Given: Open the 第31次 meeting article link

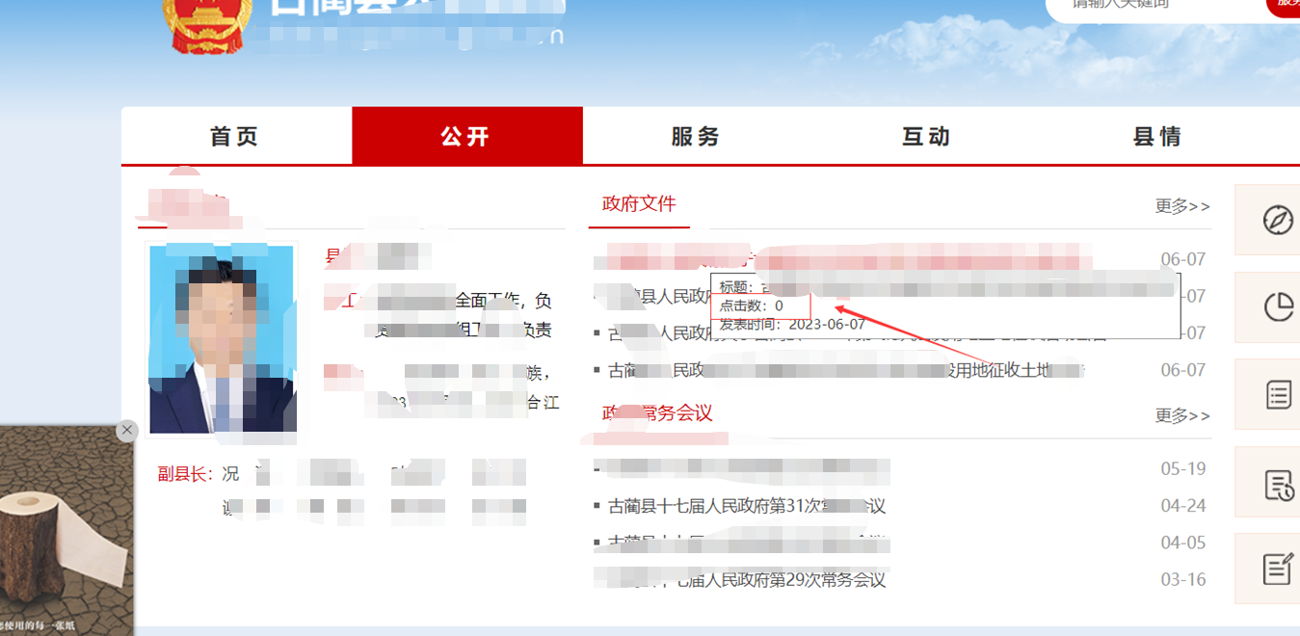Looking at the screenshot, I should coord(746,506).
